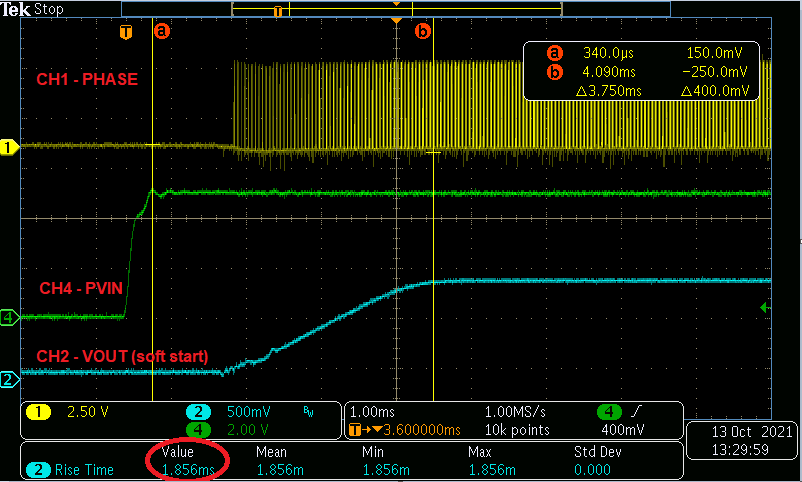This screenshot has width=802, height=482.
Task: Click the yellow channel 1 badge in readout
Action: (x=38, y=412)
